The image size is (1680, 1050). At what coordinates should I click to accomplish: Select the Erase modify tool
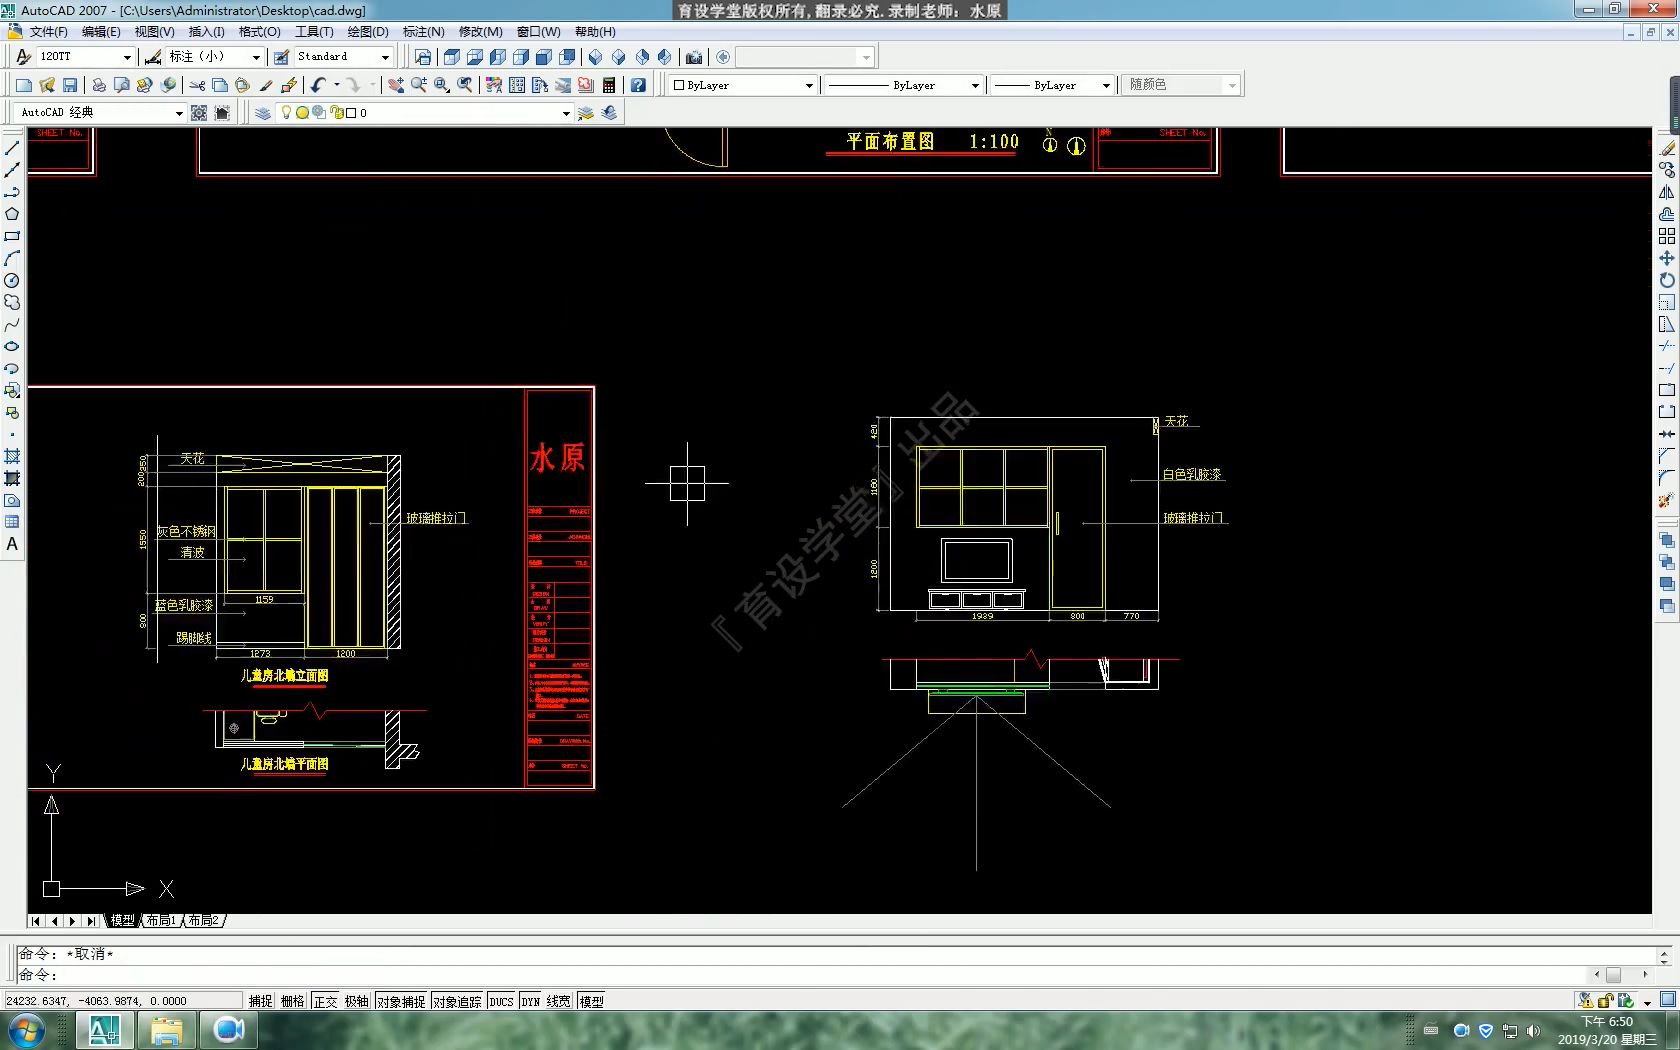tap(1666, 148)
